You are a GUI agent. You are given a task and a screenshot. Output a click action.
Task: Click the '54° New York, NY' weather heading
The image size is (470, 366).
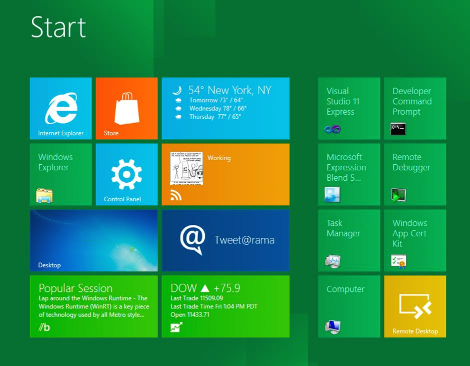click(230, 90)
